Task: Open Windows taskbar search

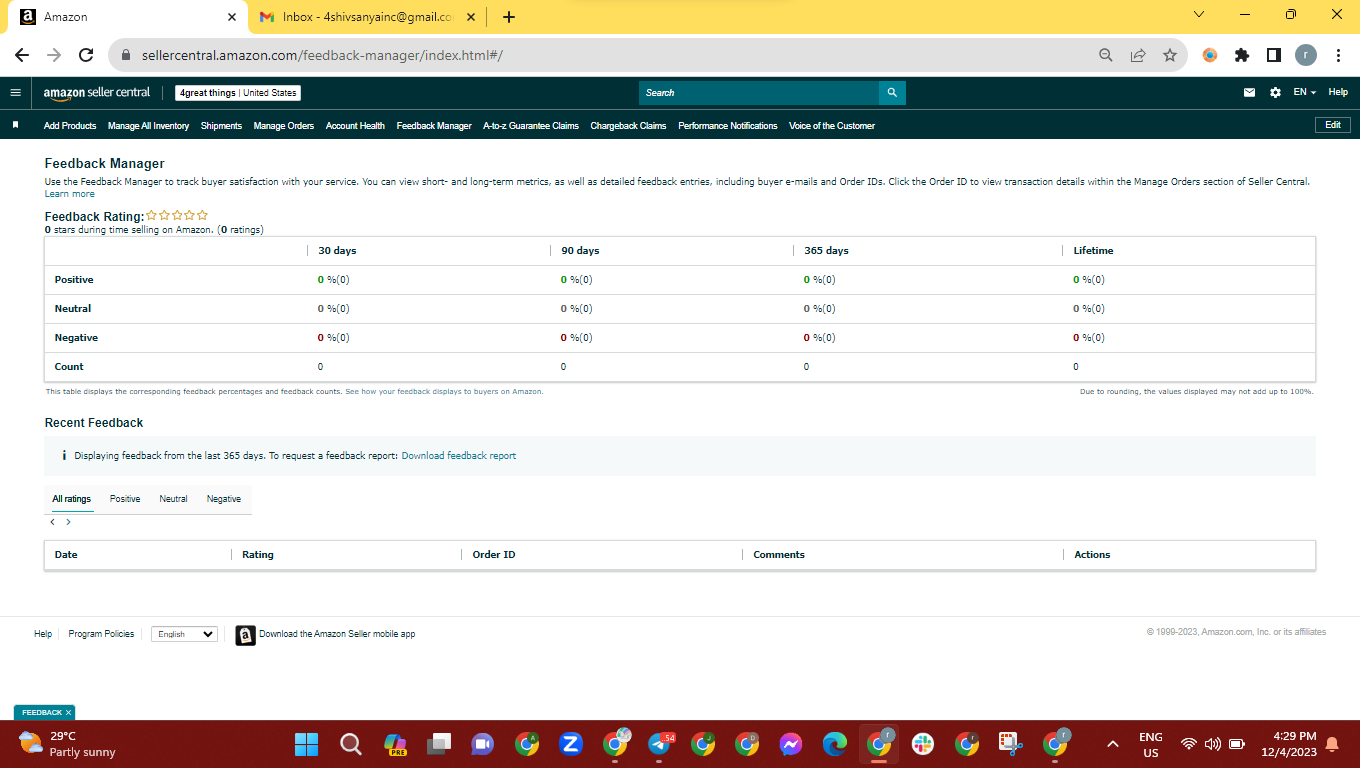Action: [350, 744]
